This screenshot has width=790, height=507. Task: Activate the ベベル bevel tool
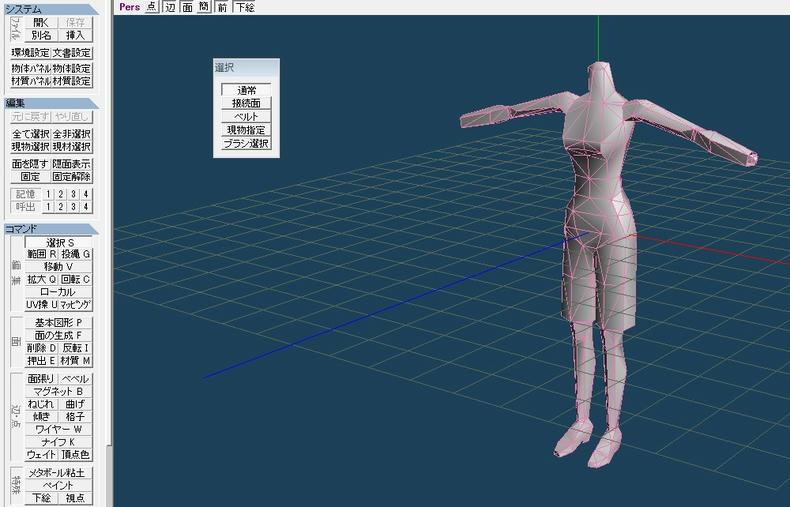pyautogui.click(x=75, y=378)
